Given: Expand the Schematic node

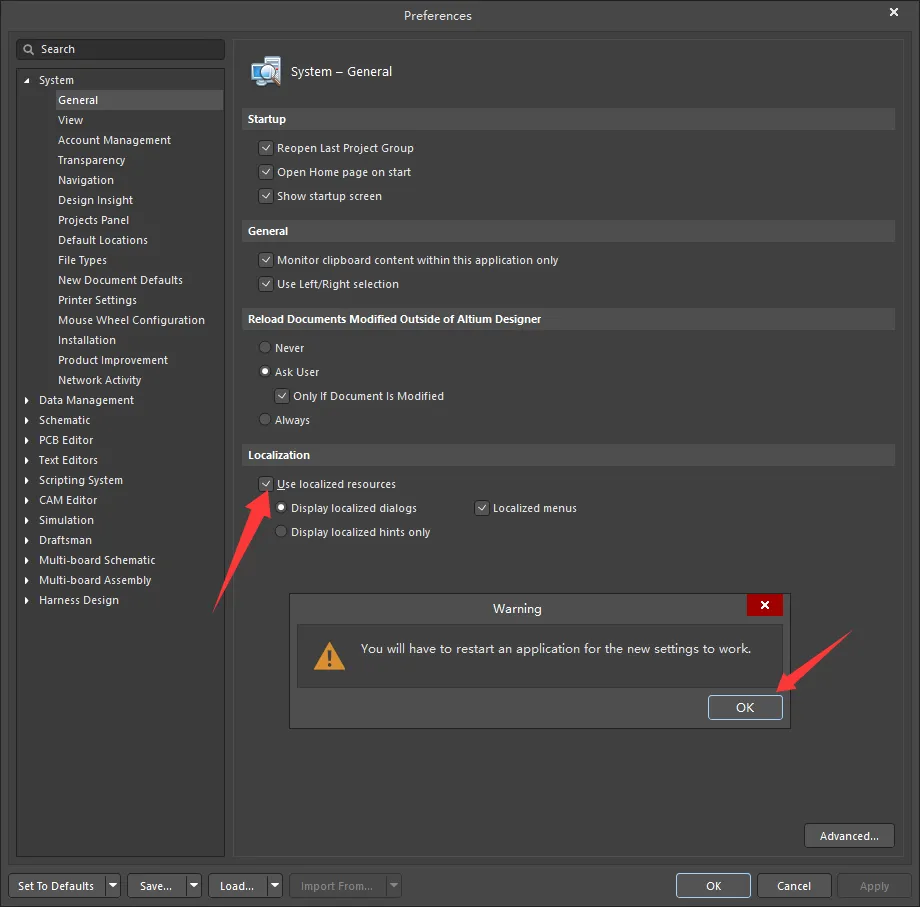Looking at the screenshot, I should pyautogui.click(x=26, y=420).
